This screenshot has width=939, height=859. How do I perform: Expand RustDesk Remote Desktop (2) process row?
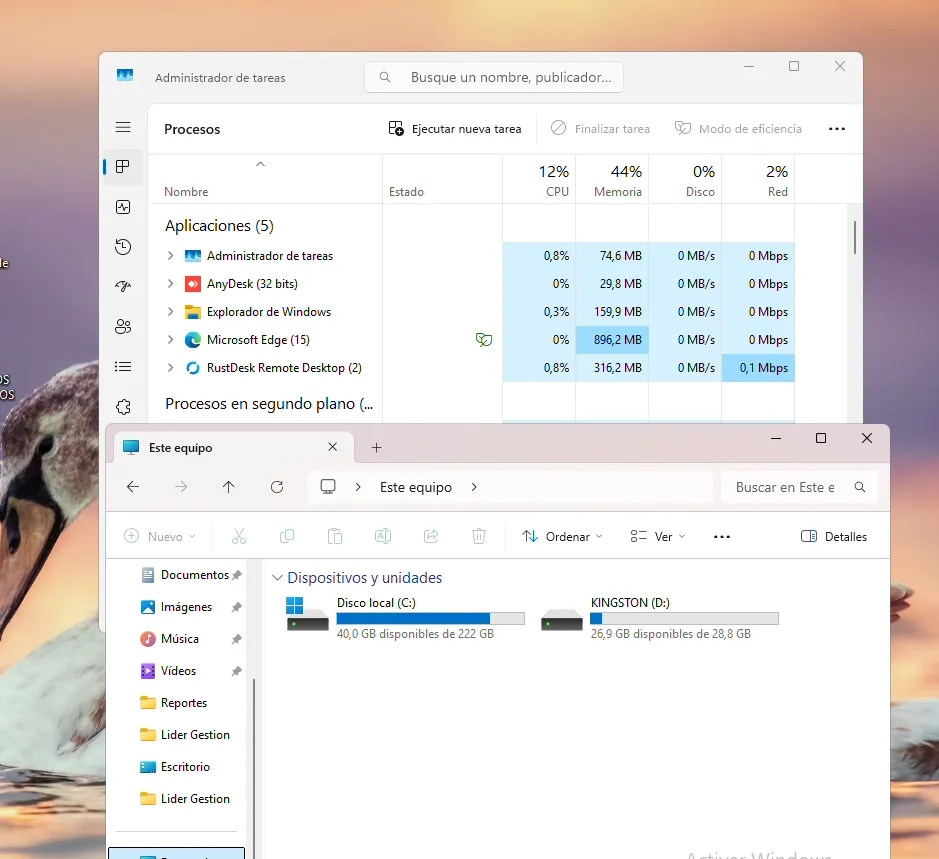[171, 368]
